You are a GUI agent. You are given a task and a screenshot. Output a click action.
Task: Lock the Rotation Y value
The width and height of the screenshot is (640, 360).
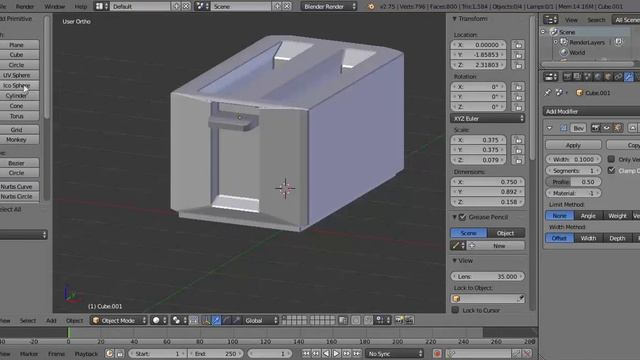coord(518,97)
